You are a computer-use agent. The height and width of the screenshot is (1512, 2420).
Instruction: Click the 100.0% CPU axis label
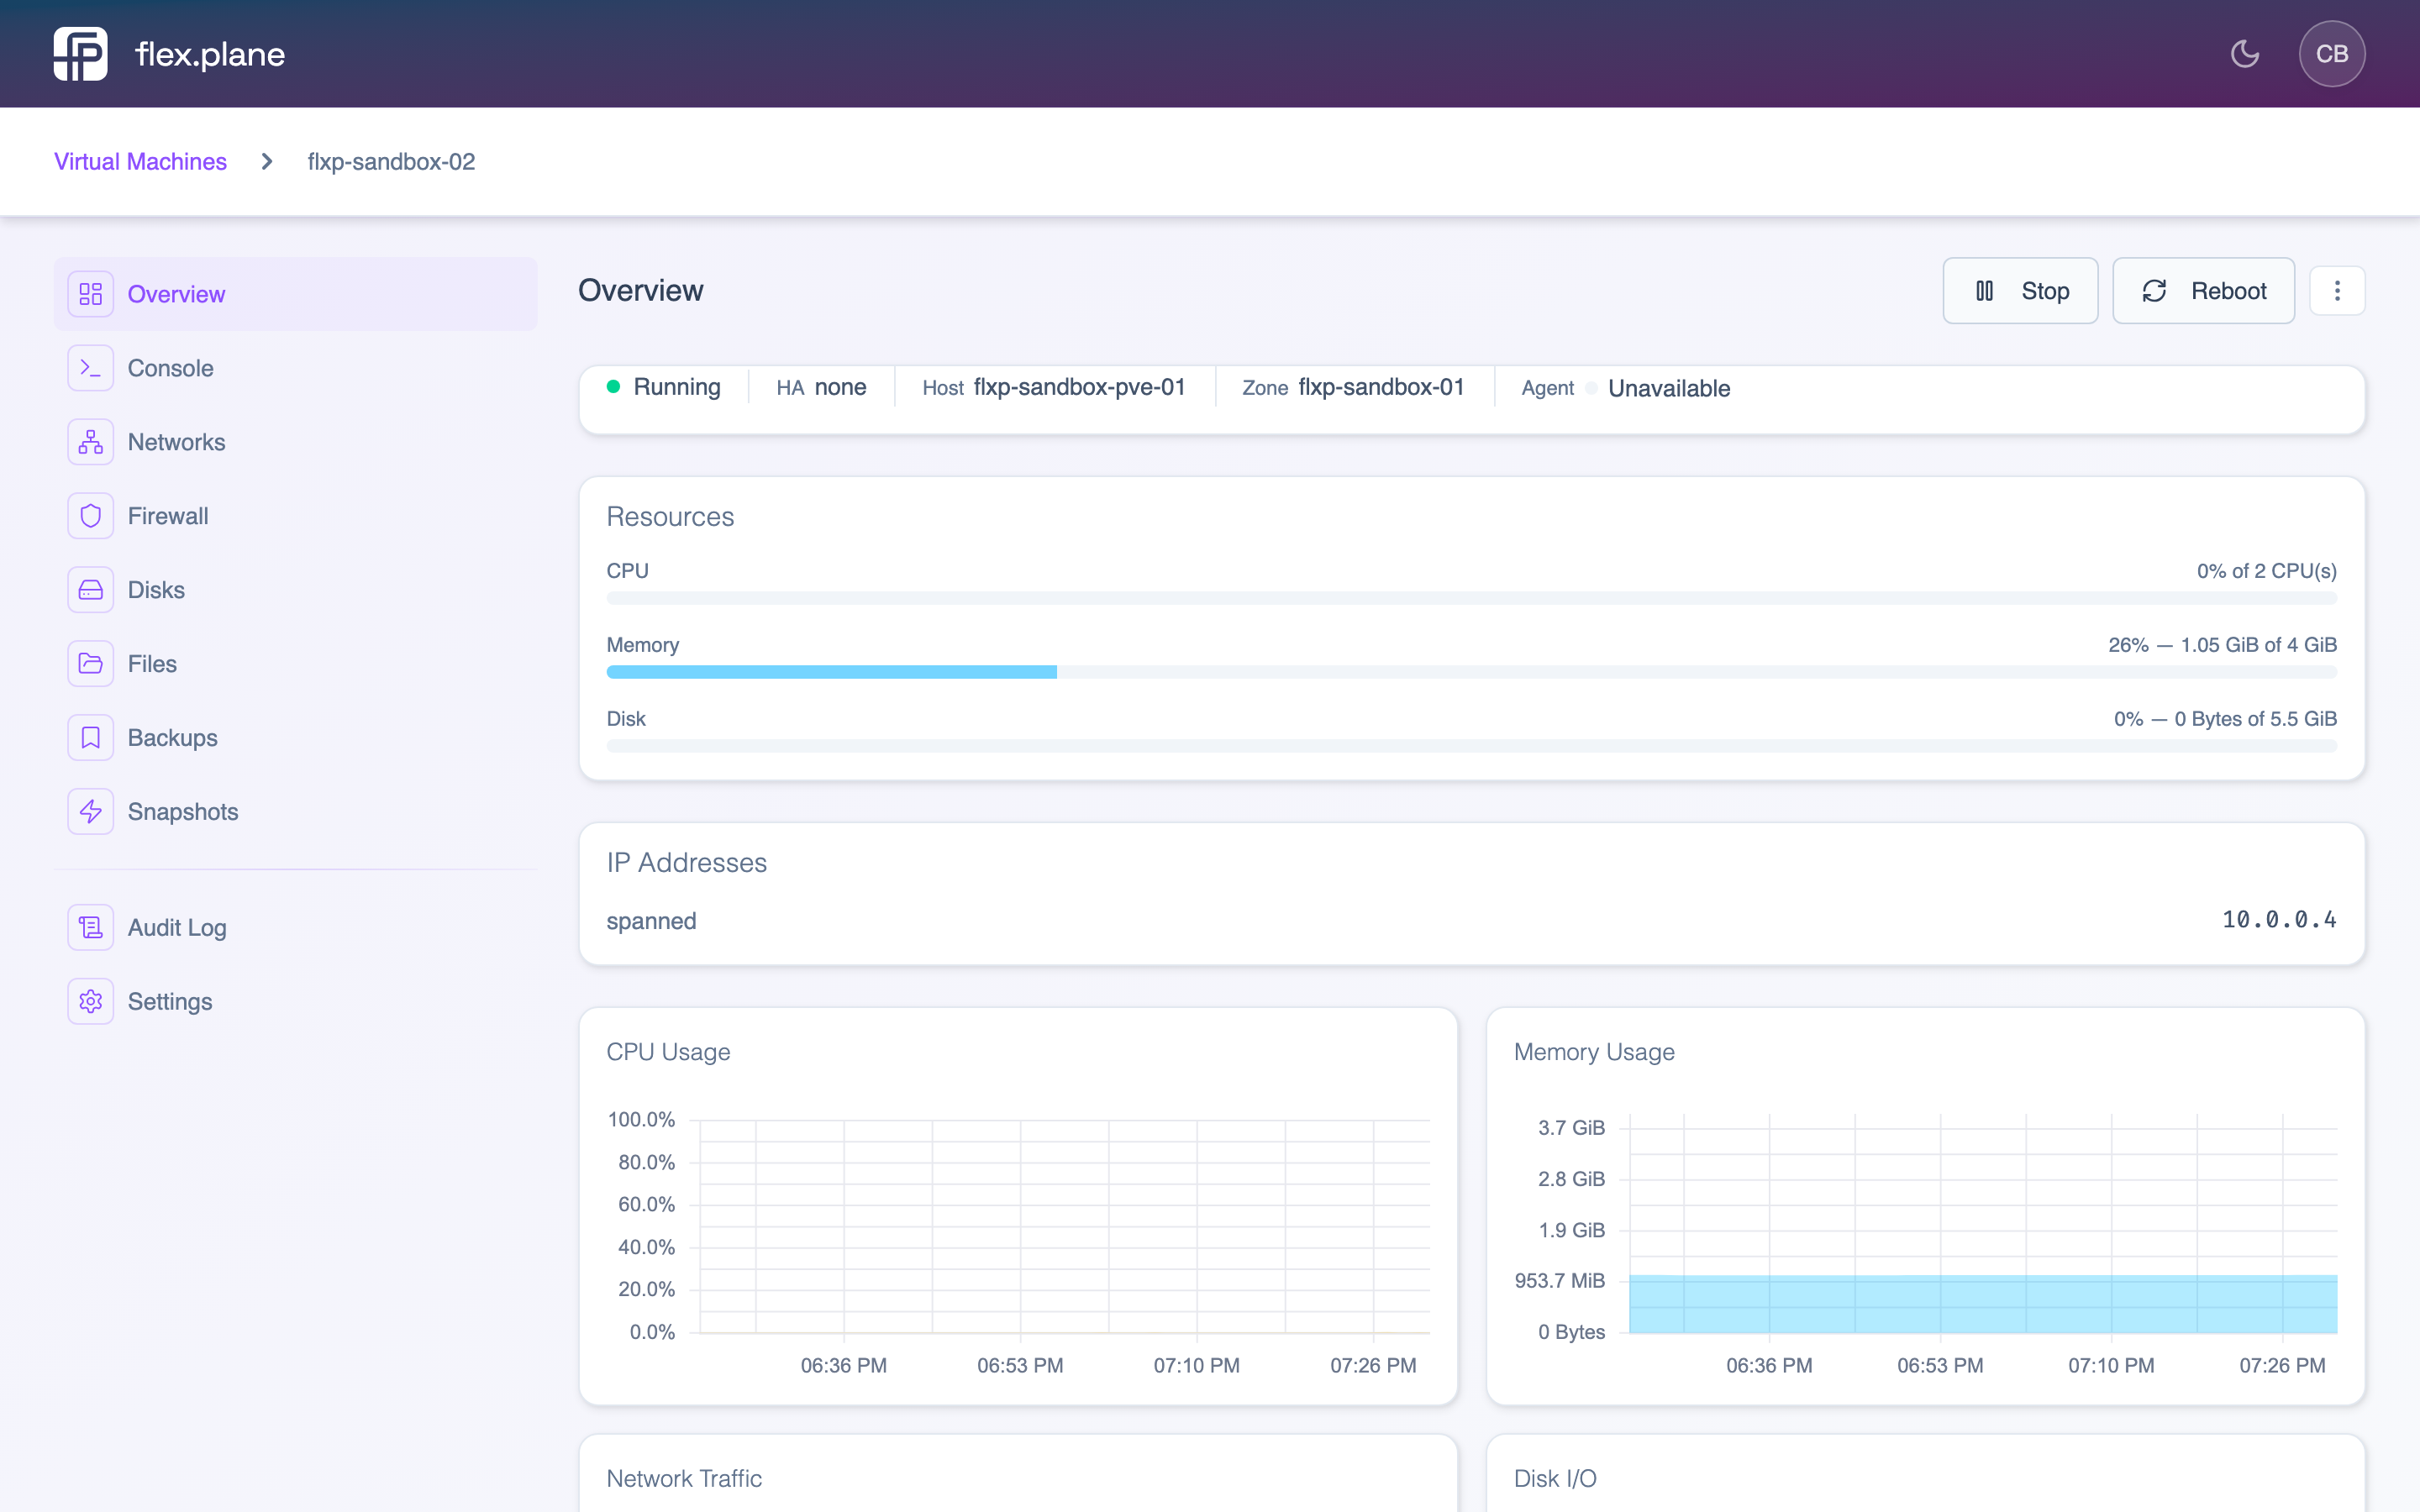(641, 1120)
